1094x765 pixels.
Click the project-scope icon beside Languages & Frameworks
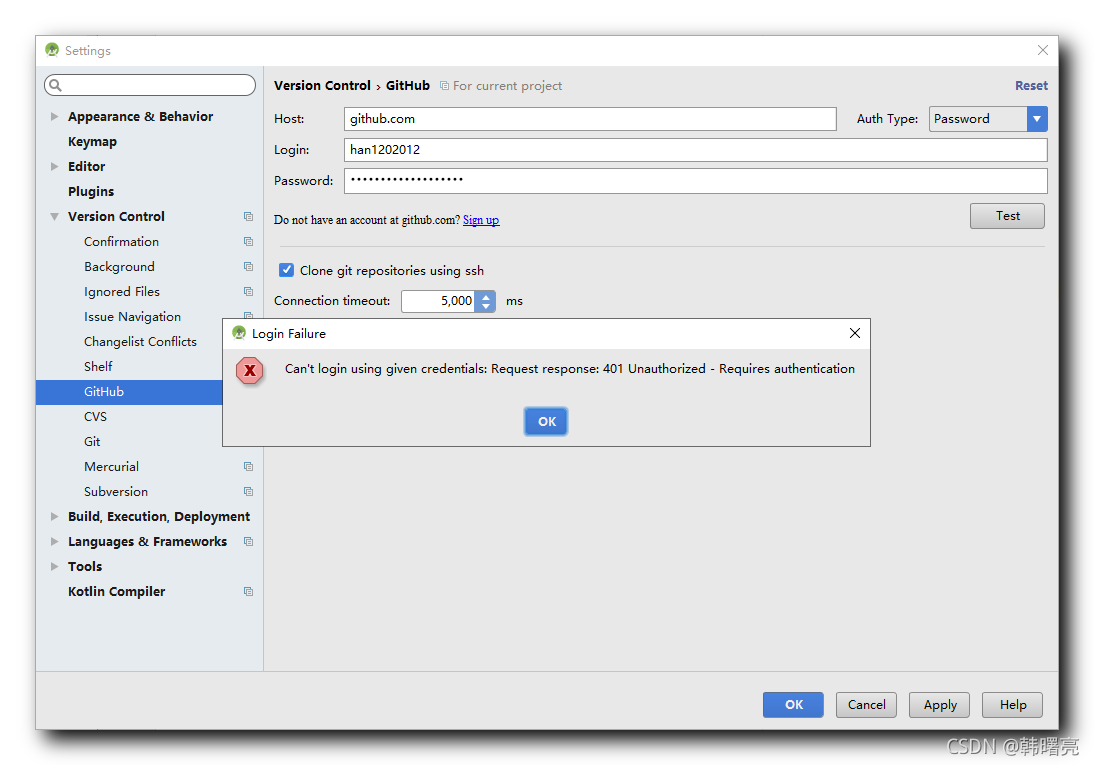click(x=248, y=542)
